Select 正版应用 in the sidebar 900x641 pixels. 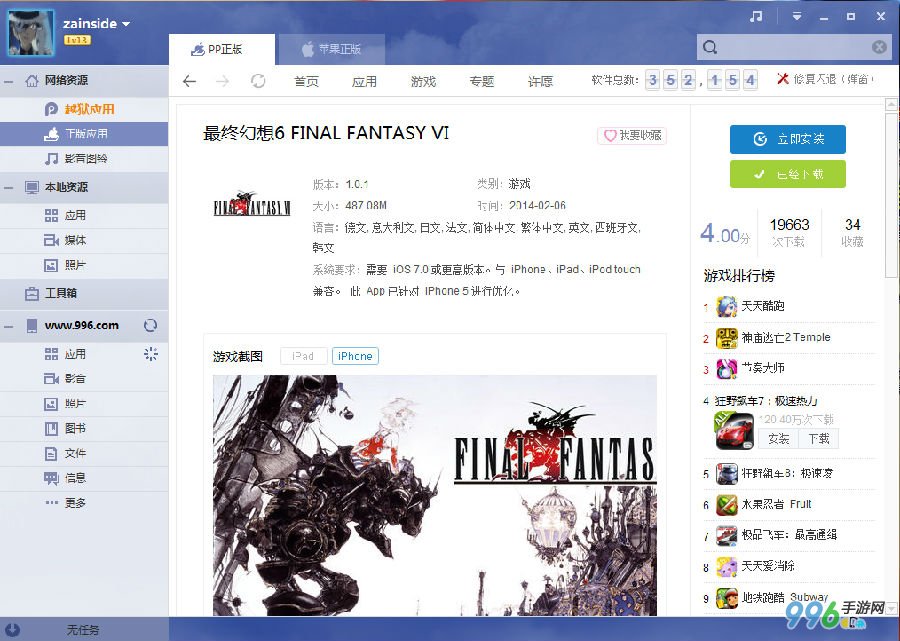pos(84,134)
